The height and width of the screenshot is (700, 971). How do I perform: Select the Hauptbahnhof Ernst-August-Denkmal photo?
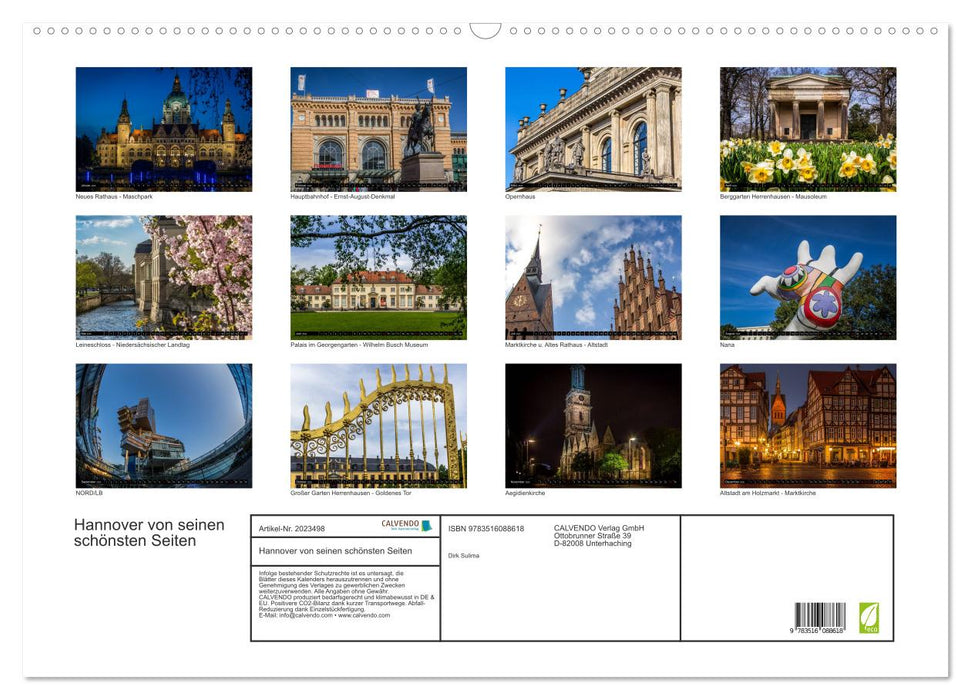(378, 129)
